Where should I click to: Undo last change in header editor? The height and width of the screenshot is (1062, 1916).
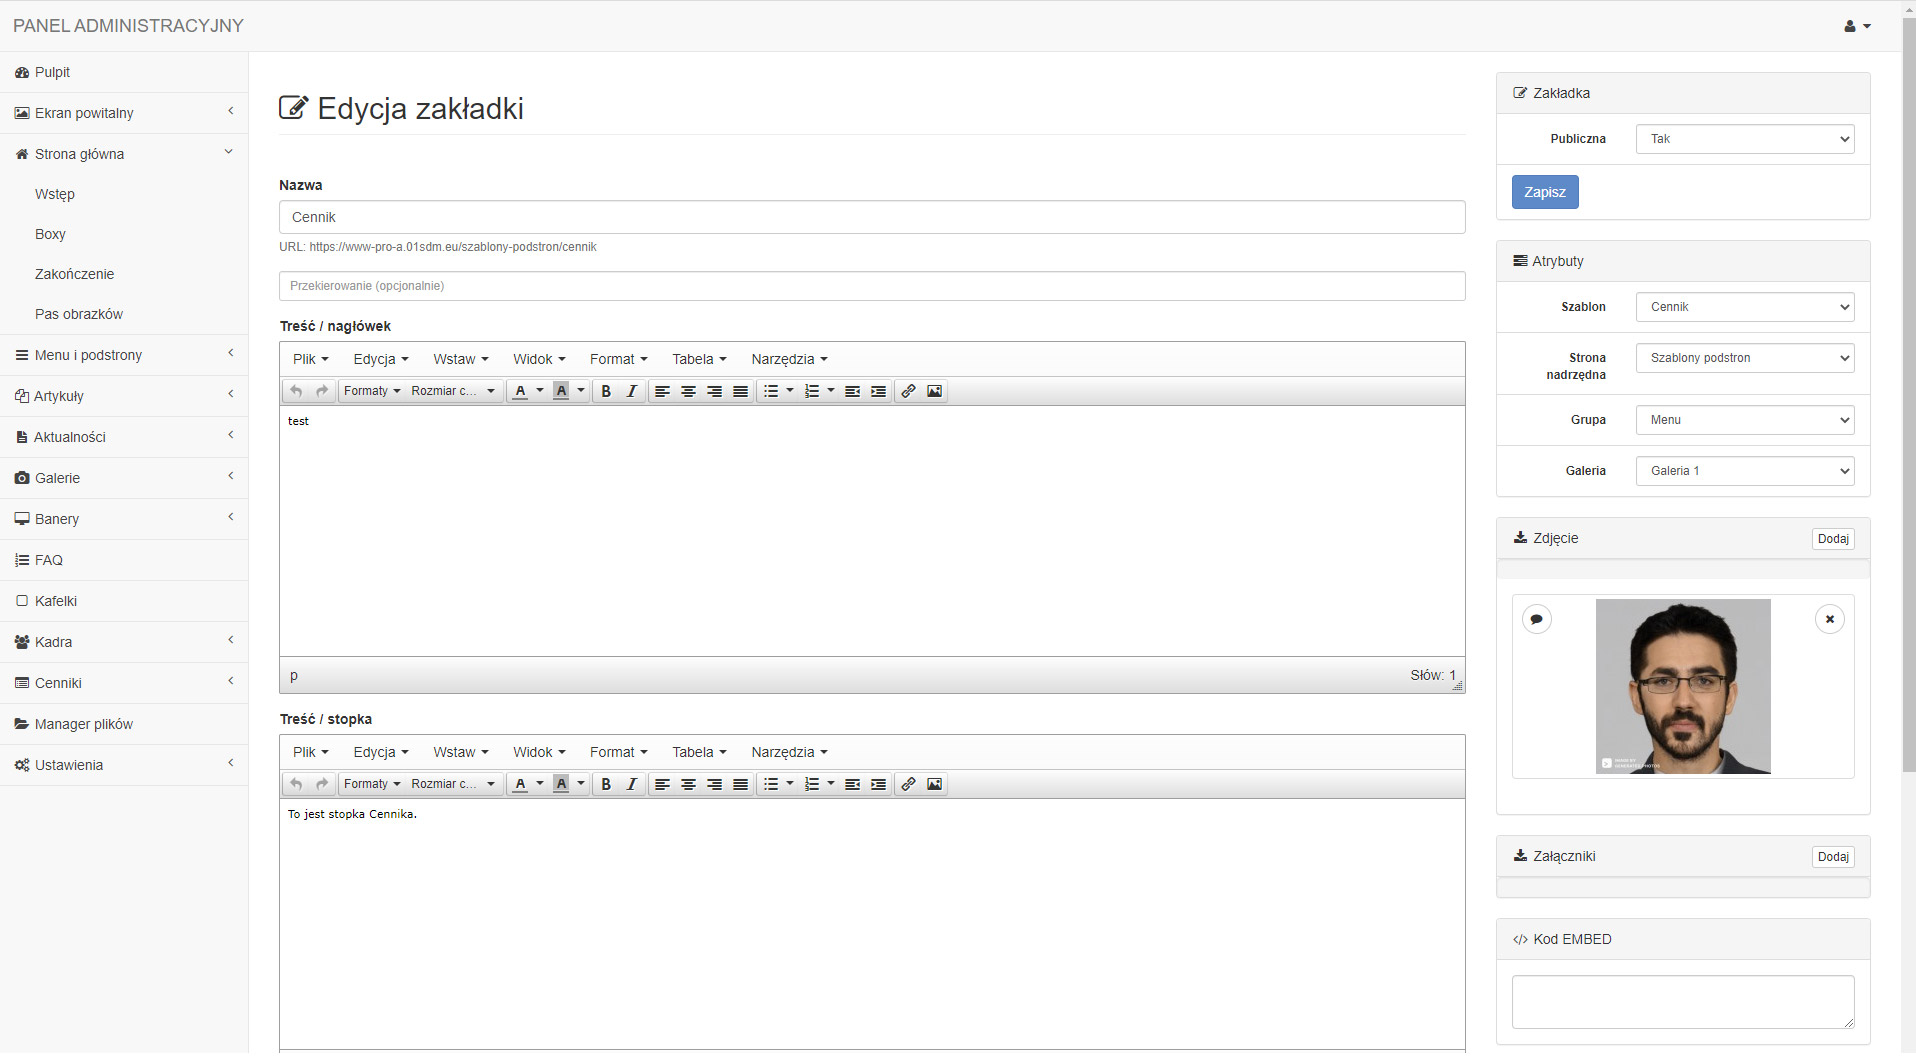[x=296, y=391]
